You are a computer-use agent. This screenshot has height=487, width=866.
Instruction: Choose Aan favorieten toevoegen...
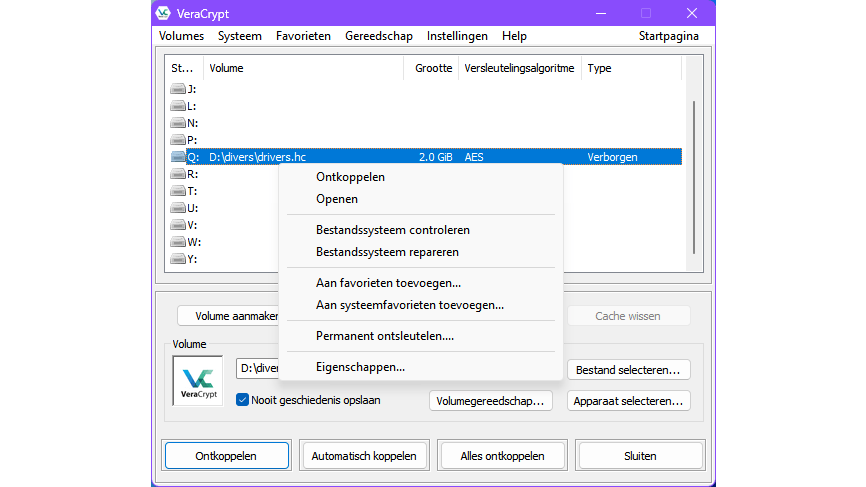coord(421,283)
